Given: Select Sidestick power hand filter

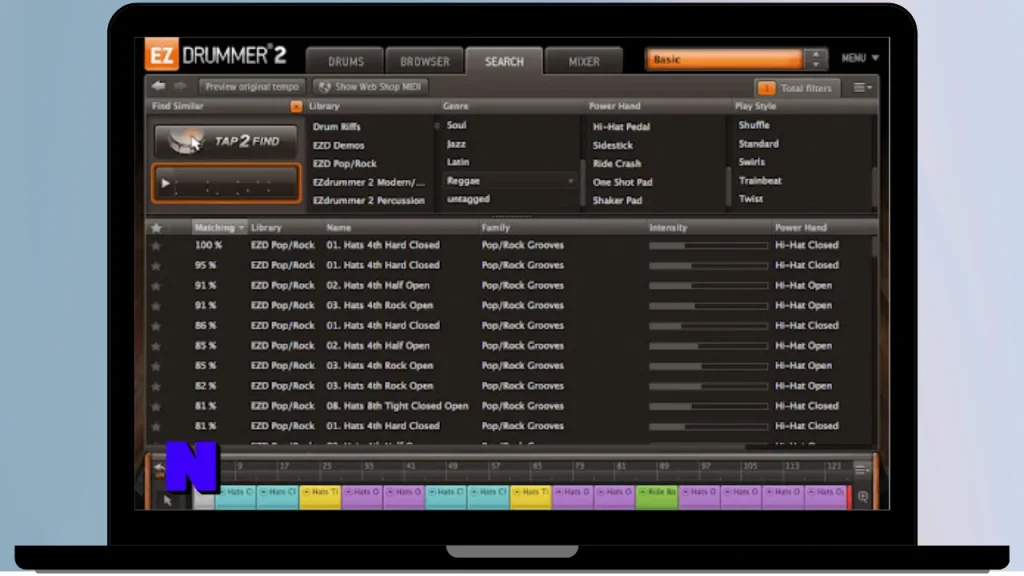Looking at the screenshot, I should [x=613, y=146].
